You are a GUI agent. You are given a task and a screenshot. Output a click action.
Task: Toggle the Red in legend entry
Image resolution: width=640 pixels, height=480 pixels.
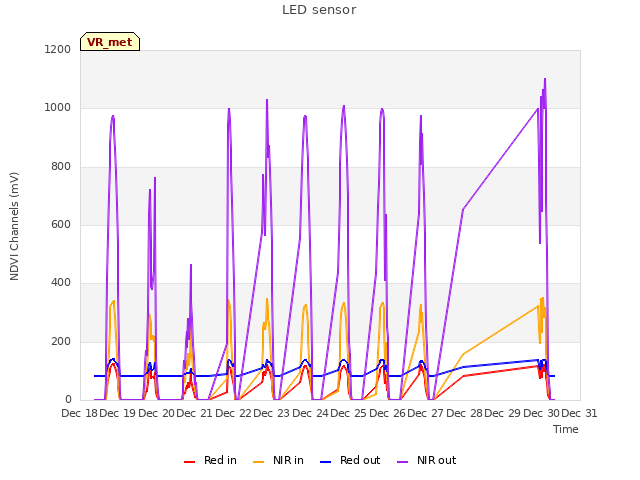coord(210,460)
